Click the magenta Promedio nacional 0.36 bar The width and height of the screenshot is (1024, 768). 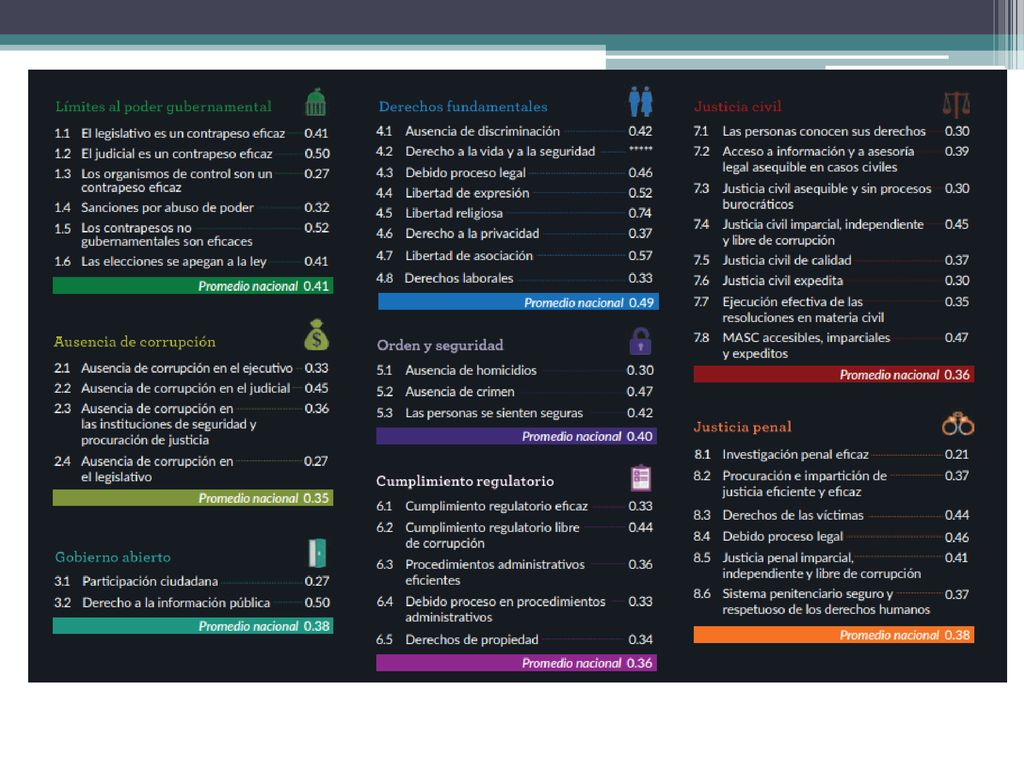[x=517, y=664]
